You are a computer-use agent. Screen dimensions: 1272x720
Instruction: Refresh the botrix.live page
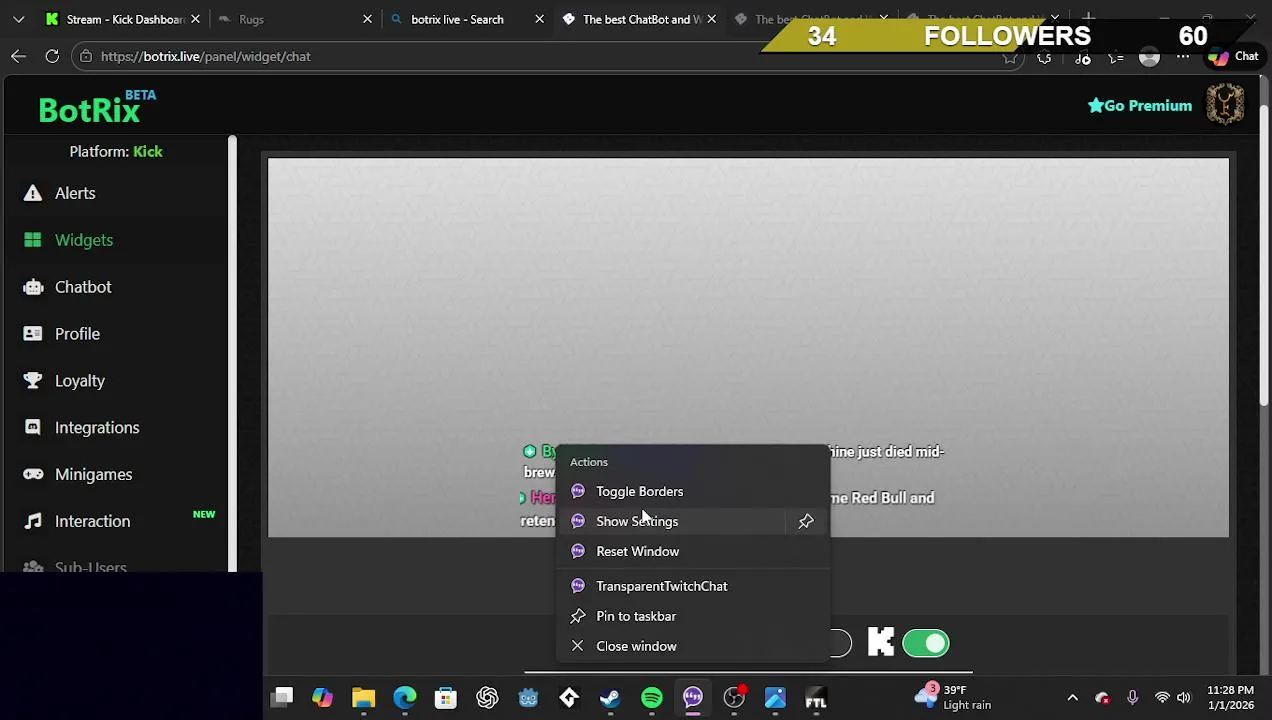click(52, 57)
